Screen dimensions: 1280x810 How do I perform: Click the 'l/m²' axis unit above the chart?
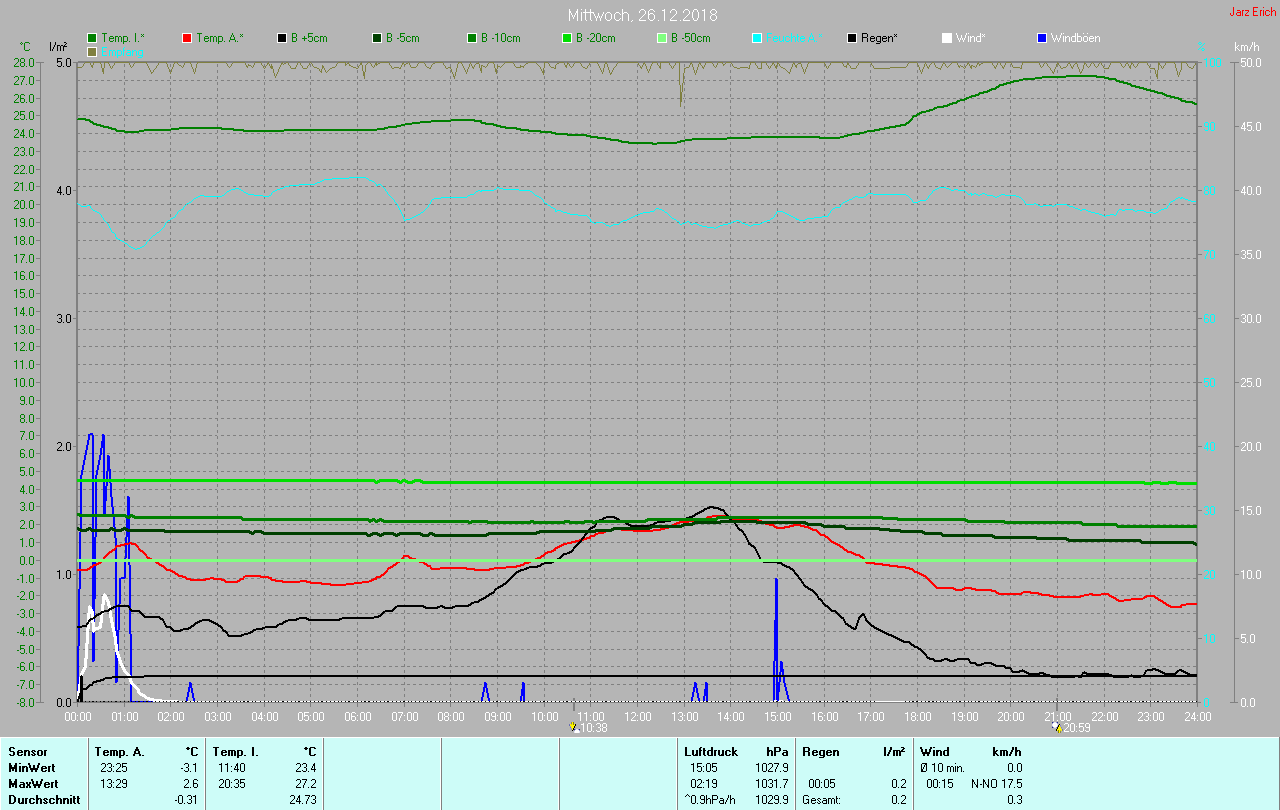[x=58, y=47]
